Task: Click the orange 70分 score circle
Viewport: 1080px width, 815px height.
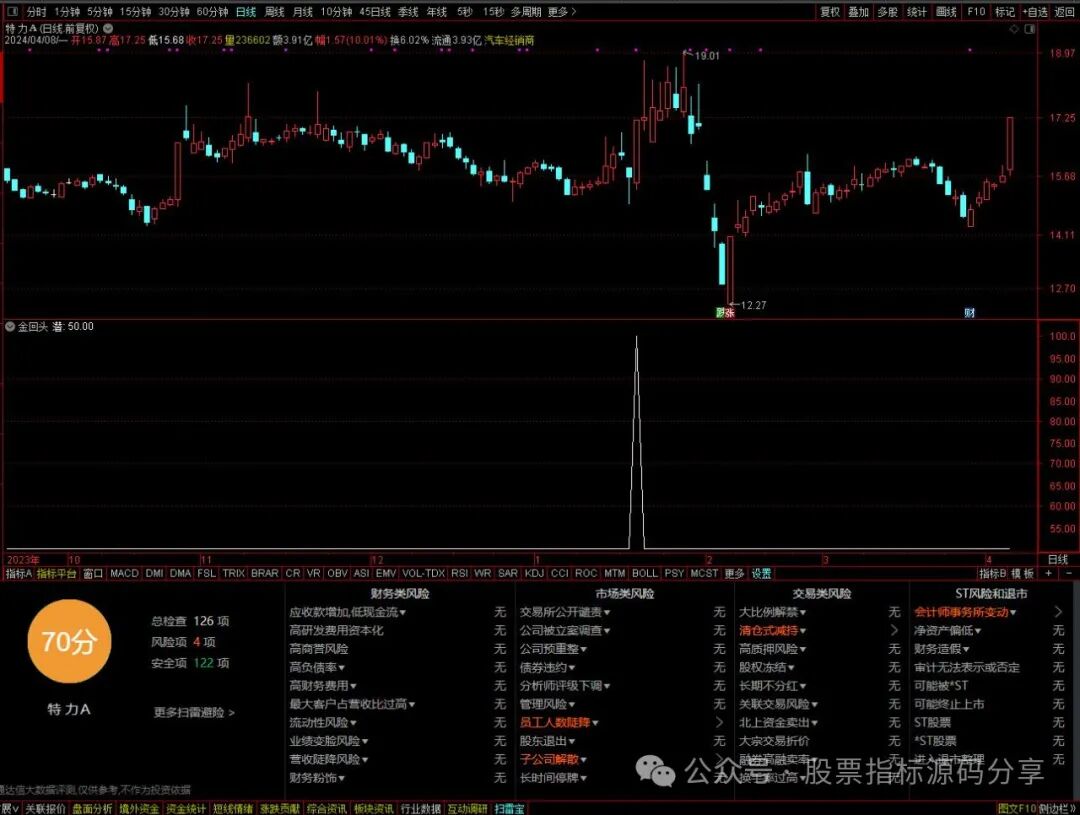Action: (69, 641)
